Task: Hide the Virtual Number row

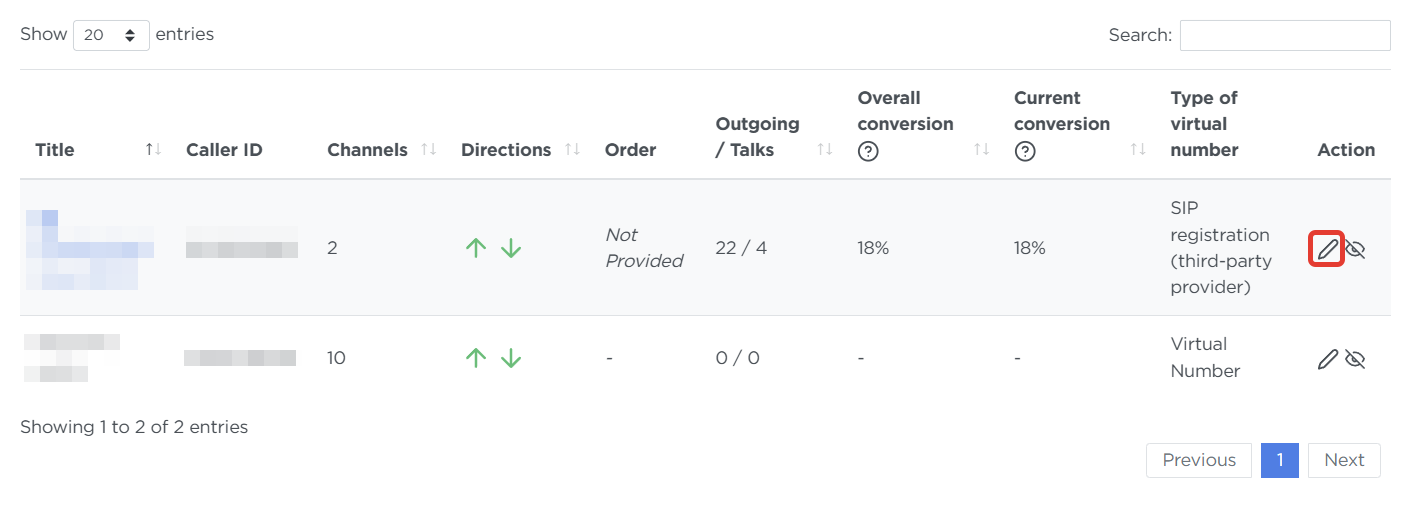Action: pyautogui.click(x=1355, y=359)
